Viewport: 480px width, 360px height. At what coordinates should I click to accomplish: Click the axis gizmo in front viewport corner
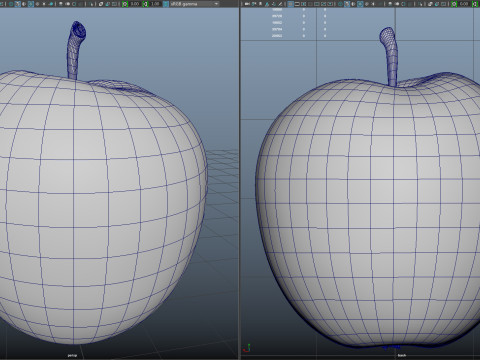(247, 348)
